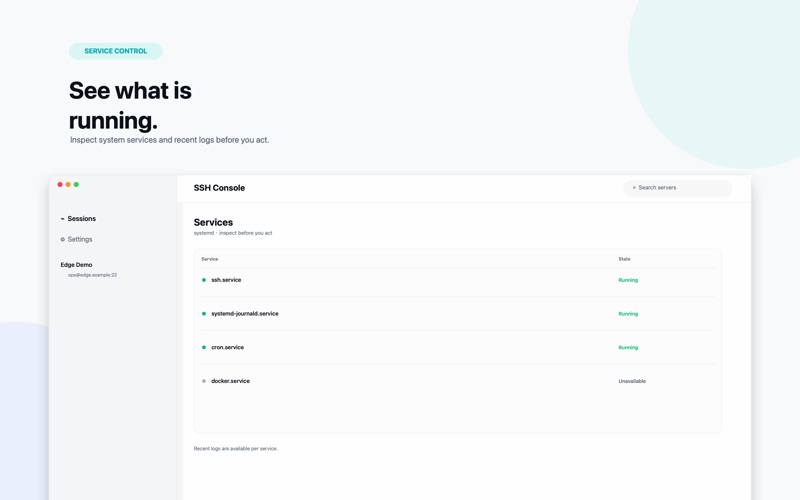The image size is (800, 500).
Task: Focus the Search servers field
Action: click(678, 188)
